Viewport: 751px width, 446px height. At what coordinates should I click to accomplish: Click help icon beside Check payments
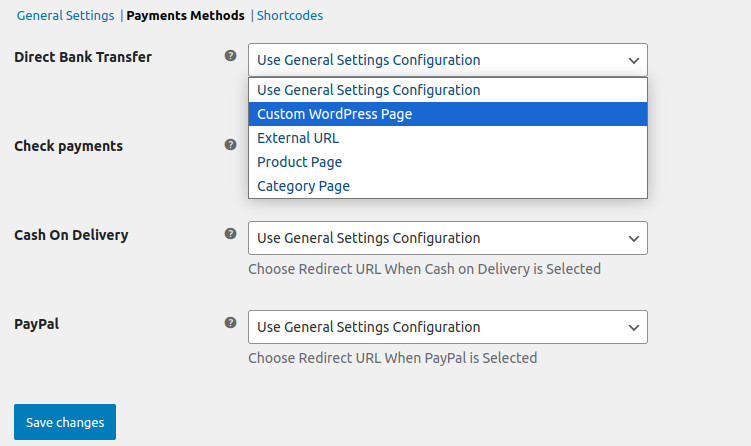click(x=231, y=145)
